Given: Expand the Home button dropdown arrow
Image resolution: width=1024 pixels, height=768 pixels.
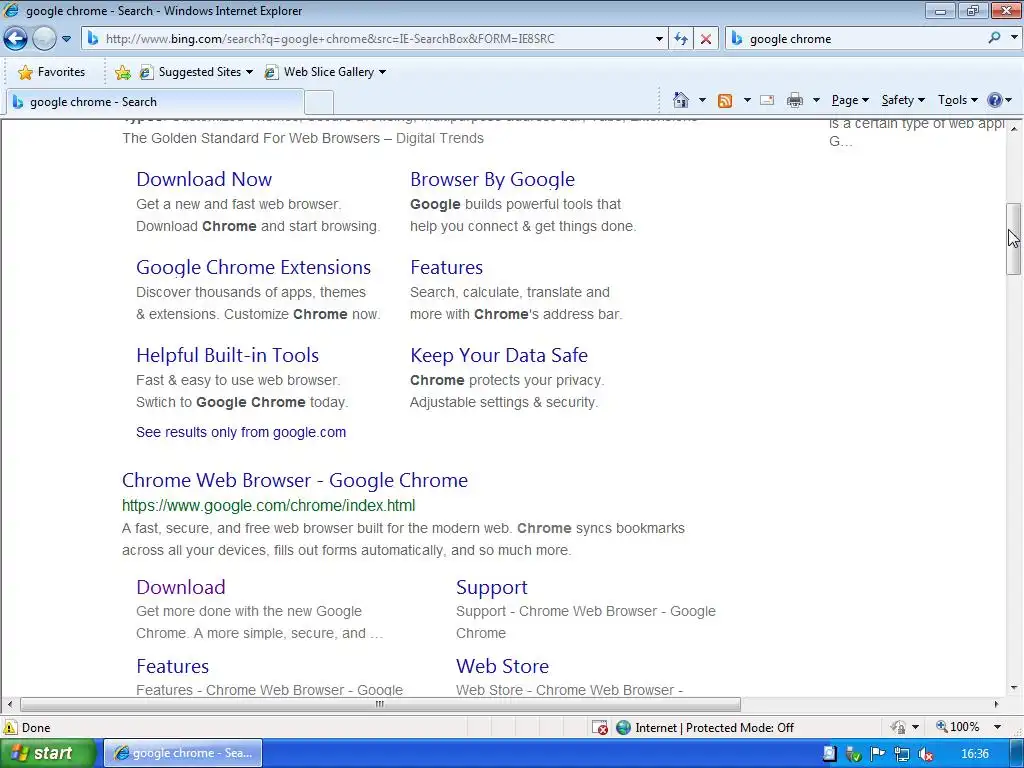Looking at the screenshot, I should point(702,100).
